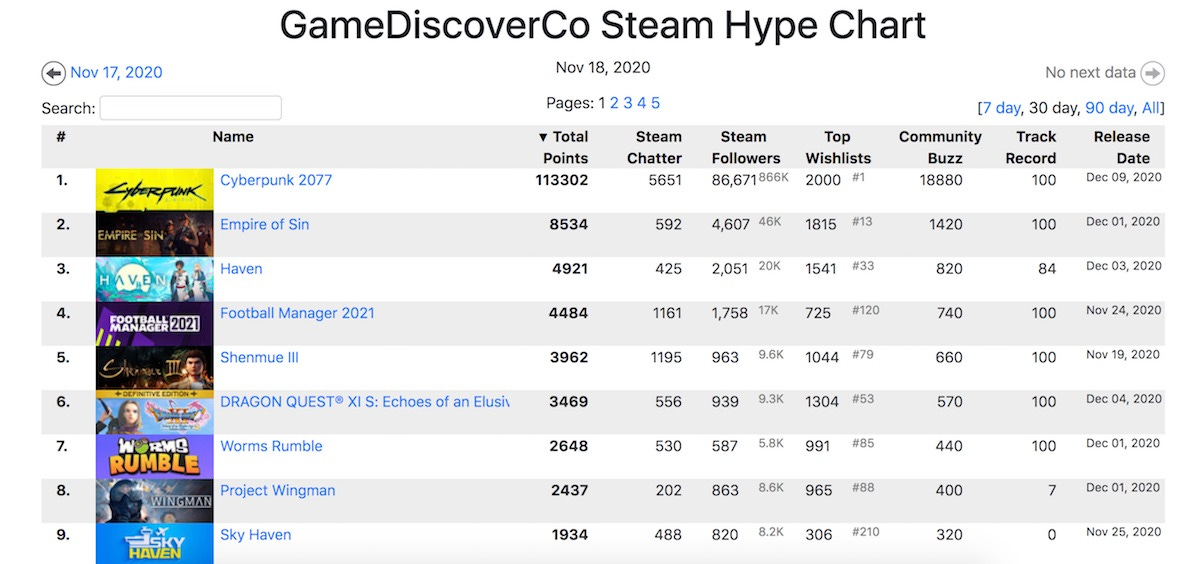
Task: Switch to 7 day range
Action: pyautogui.click(x=1001, y=108)
